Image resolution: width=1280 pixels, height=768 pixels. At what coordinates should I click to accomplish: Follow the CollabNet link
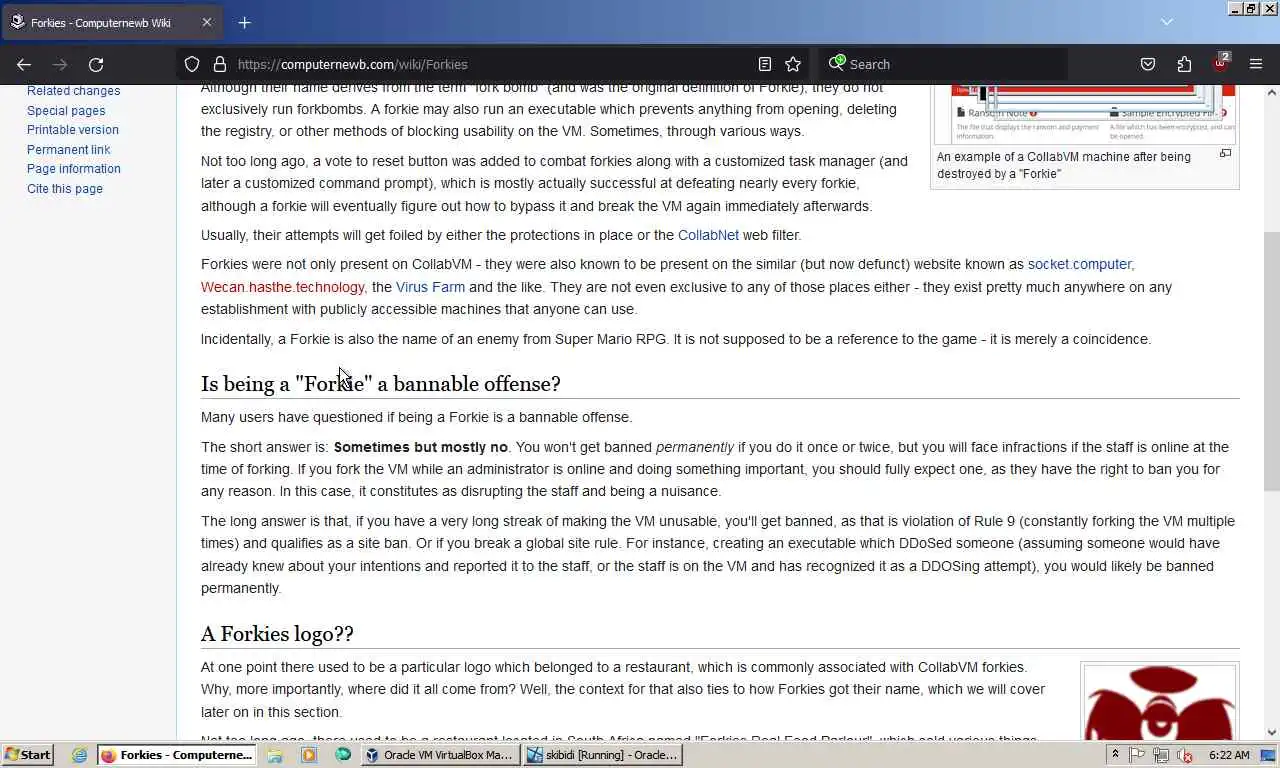click(708, 235)
